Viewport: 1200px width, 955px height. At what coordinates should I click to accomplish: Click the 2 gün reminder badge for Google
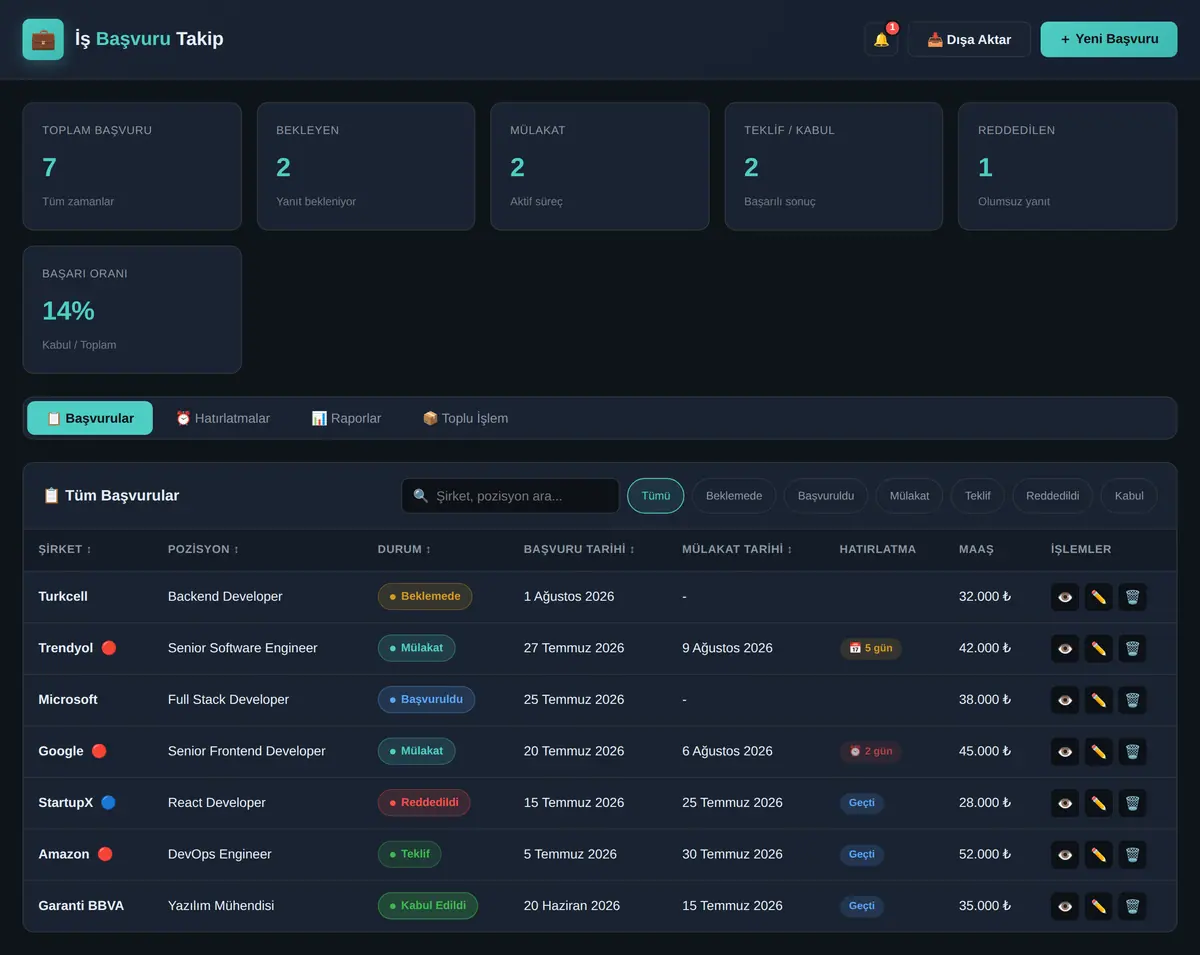point(871,751)
